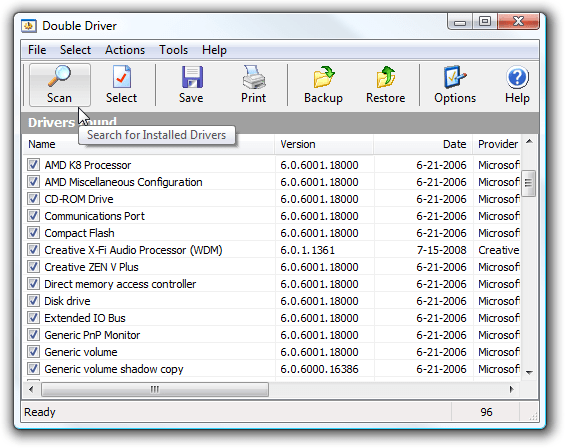The image size is (565, 448).
Task: Sort by the Name column header
Action: (149, 144)
